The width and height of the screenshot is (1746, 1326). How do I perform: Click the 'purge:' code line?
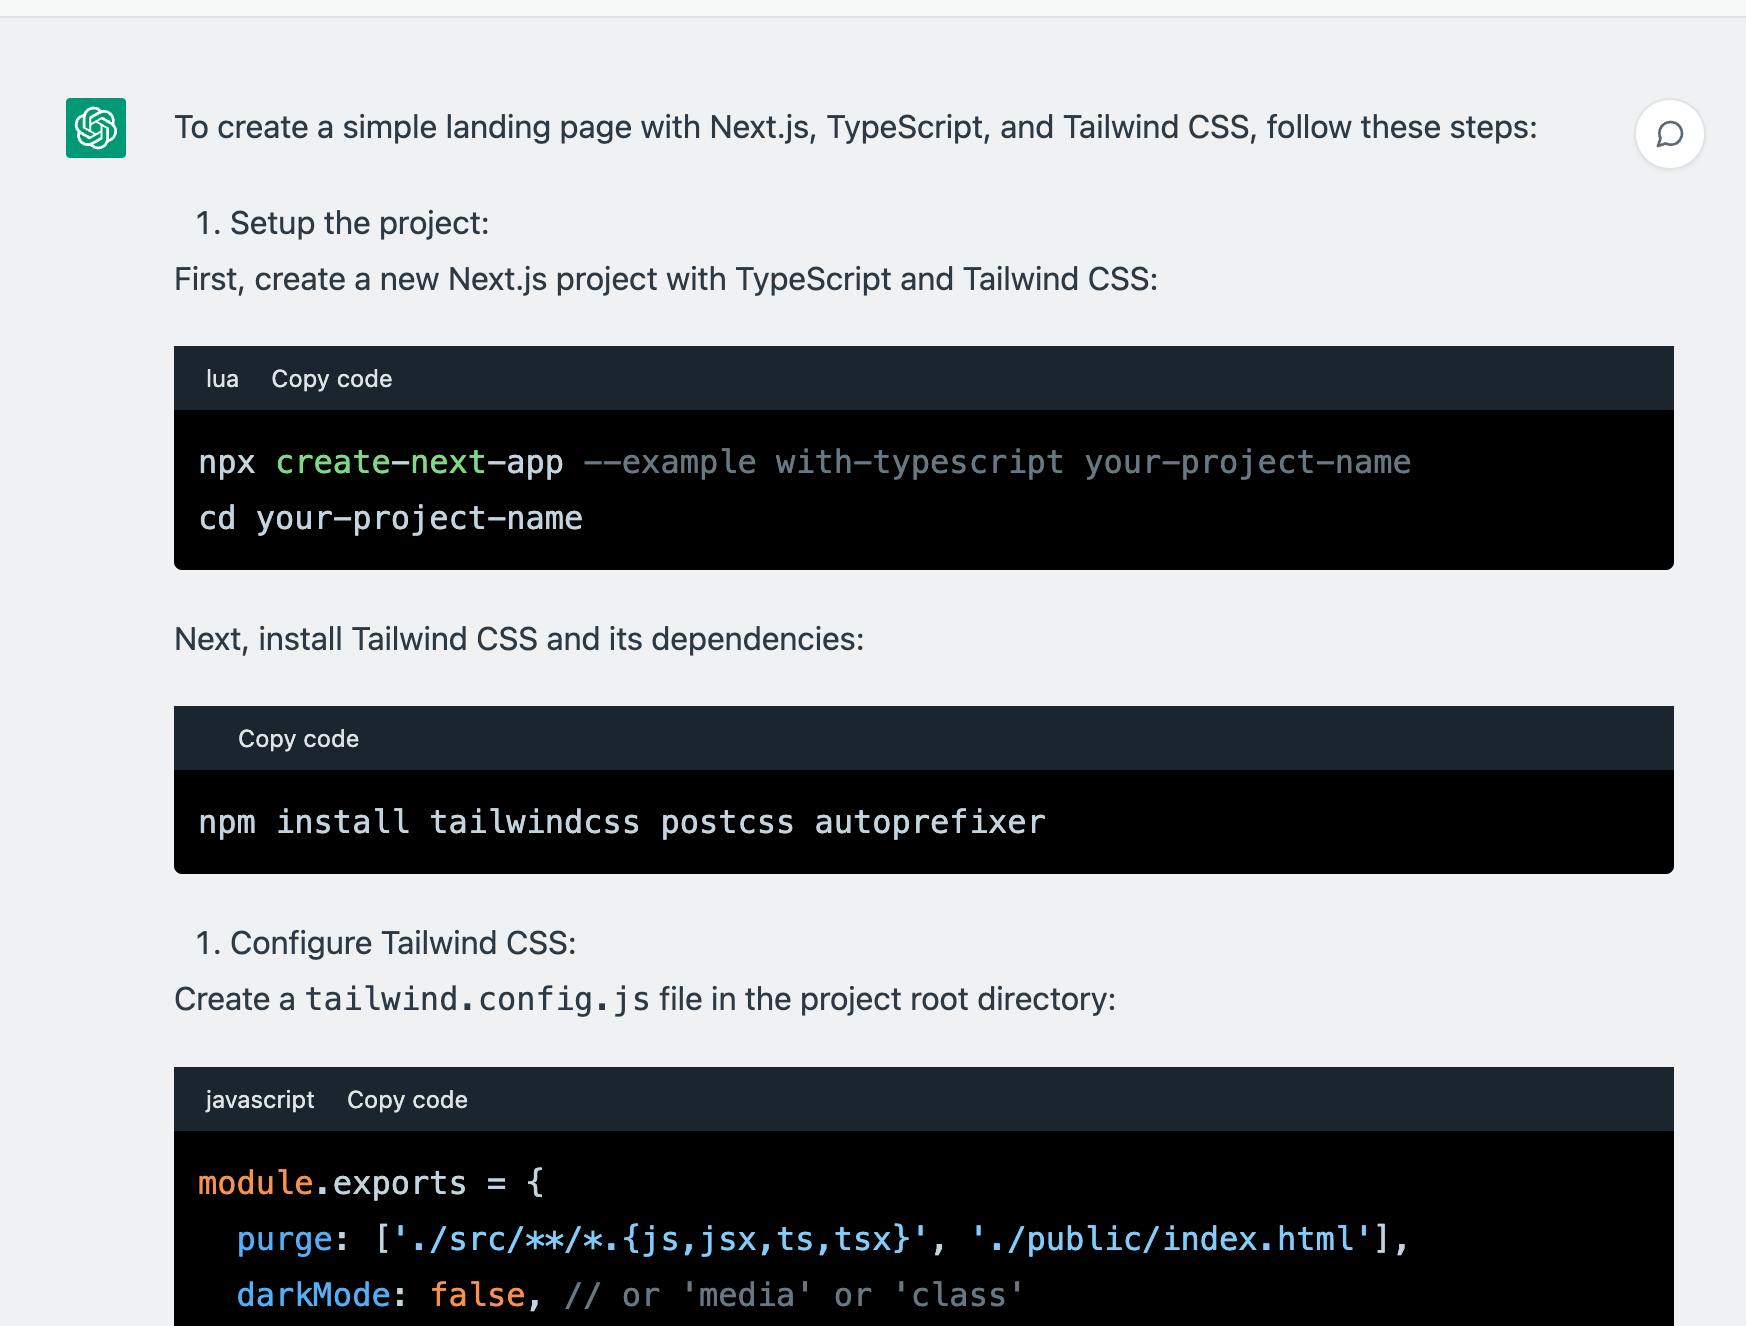pos(822,1239)
